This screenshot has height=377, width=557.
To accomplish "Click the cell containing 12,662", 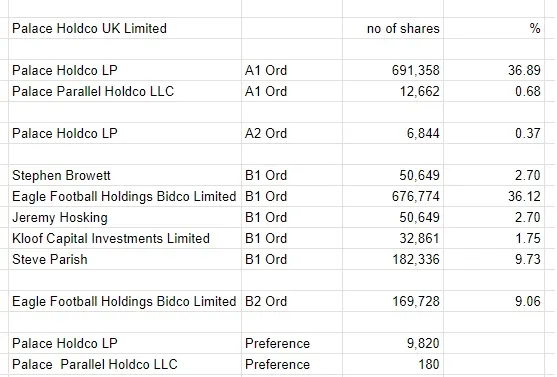I will click(393, 91).
